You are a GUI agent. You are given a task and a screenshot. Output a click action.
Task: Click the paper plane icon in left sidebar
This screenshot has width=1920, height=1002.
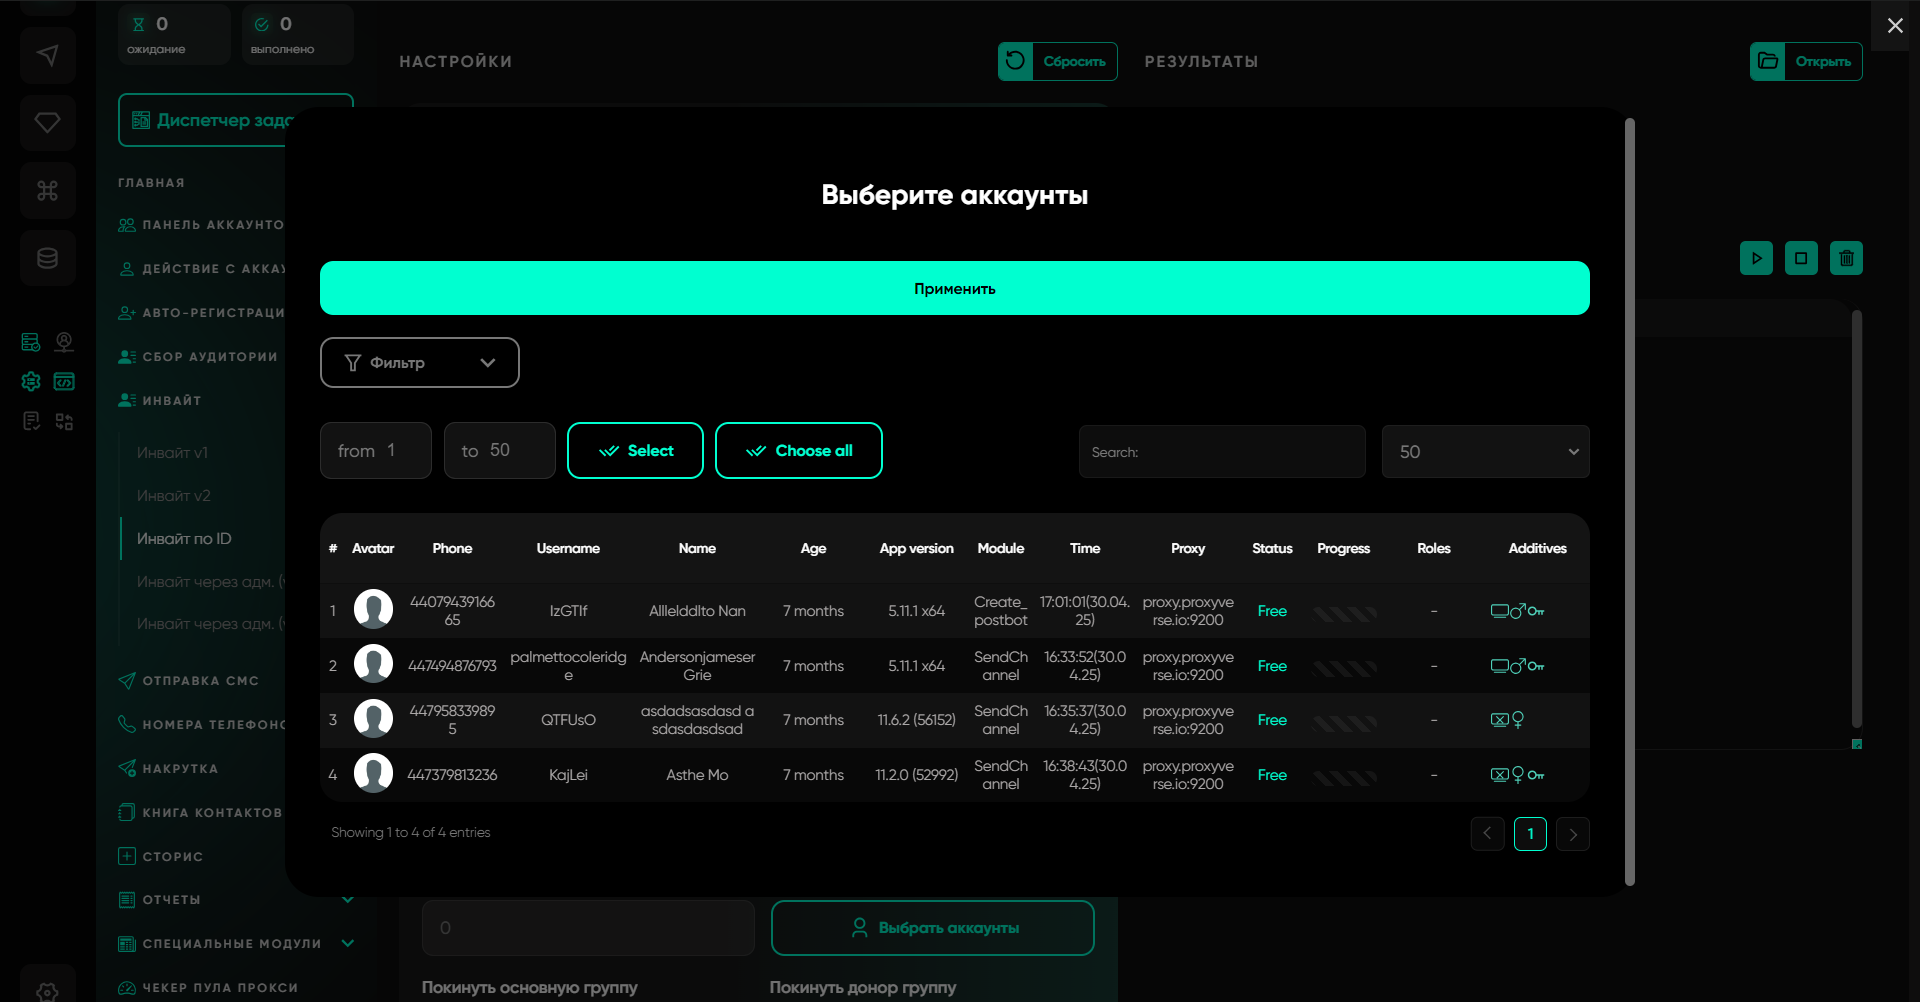click(x=47, y=55)
